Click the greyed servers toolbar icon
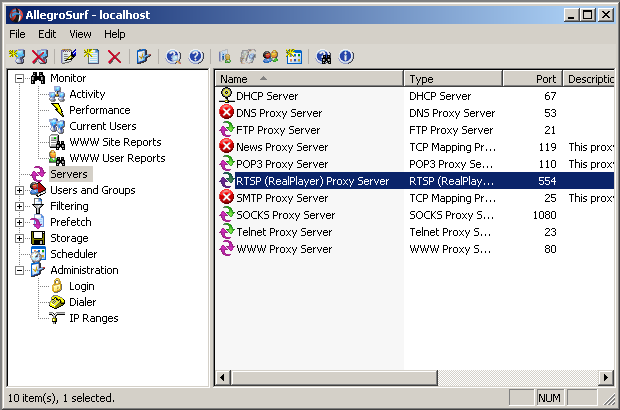 [x=248, y=57]
